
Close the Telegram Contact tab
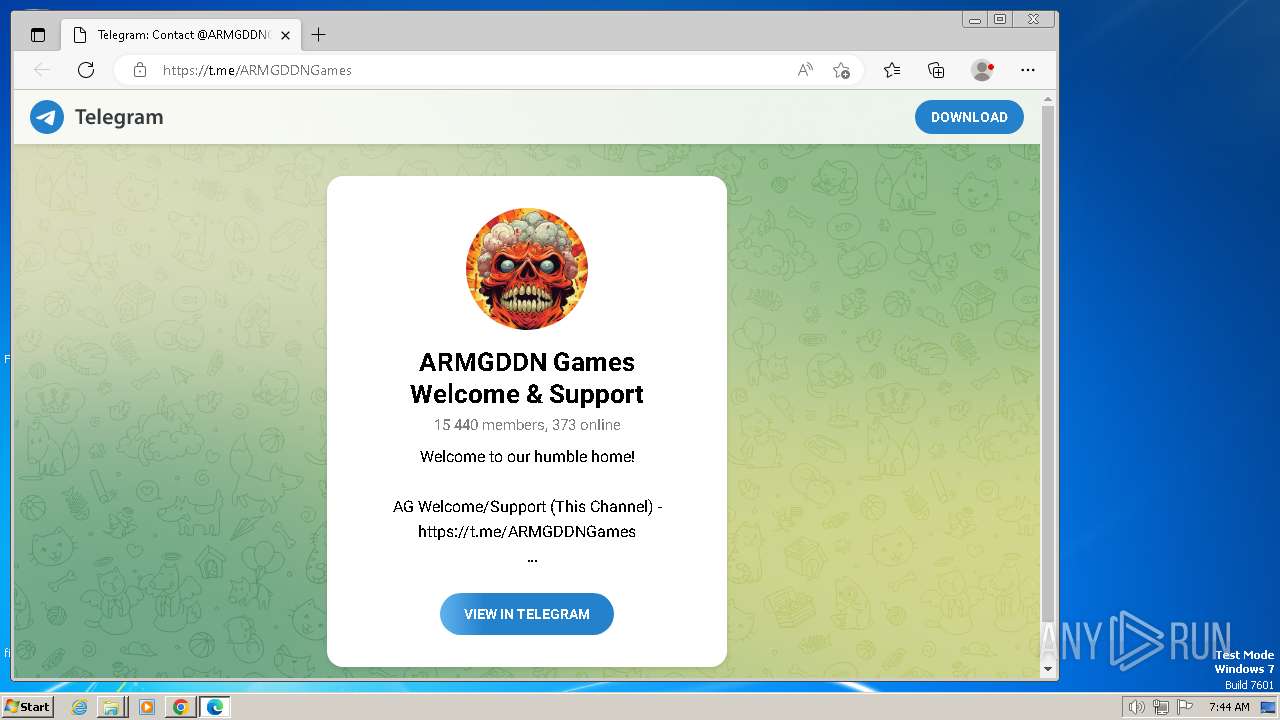click(x=285, y=35)
